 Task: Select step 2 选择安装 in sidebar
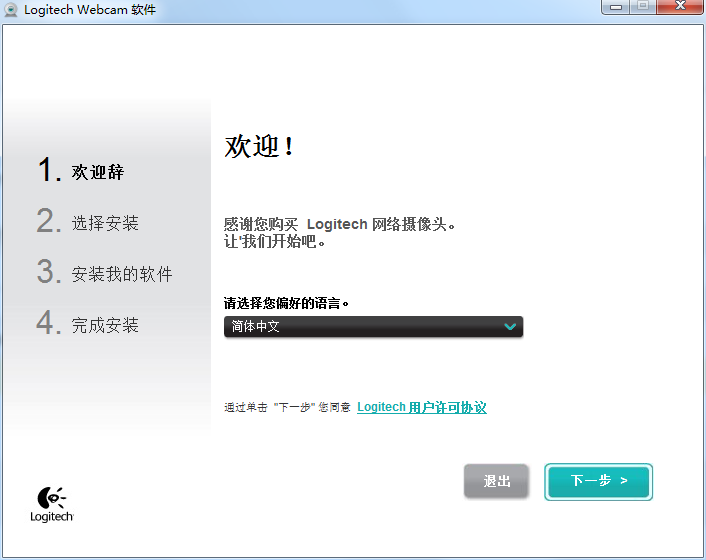pos(88,221)
